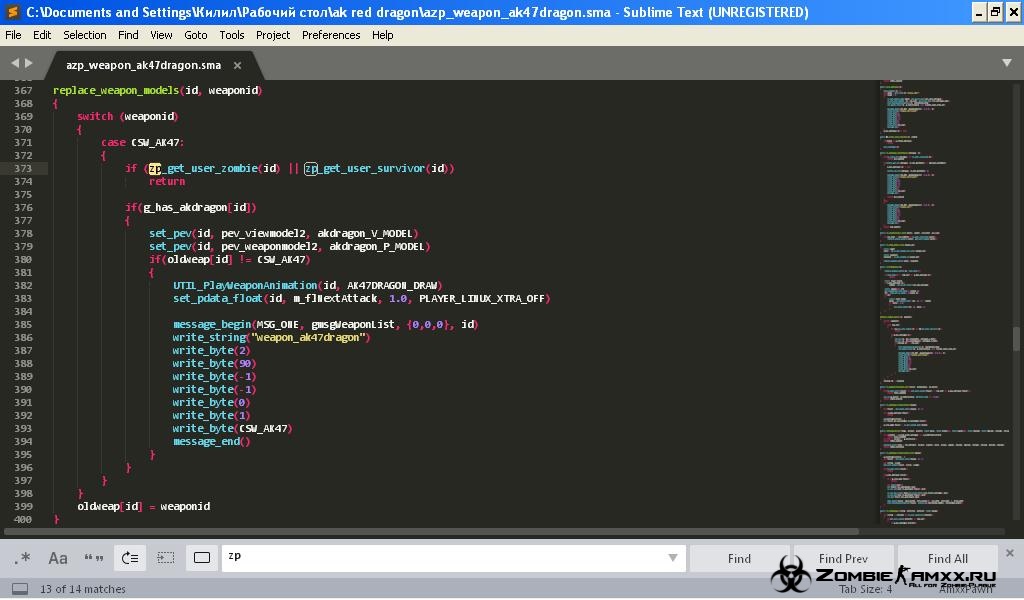Open the Goto menu
The image size is (1024, 600).
pyautogui.click(x=196, y=34)
